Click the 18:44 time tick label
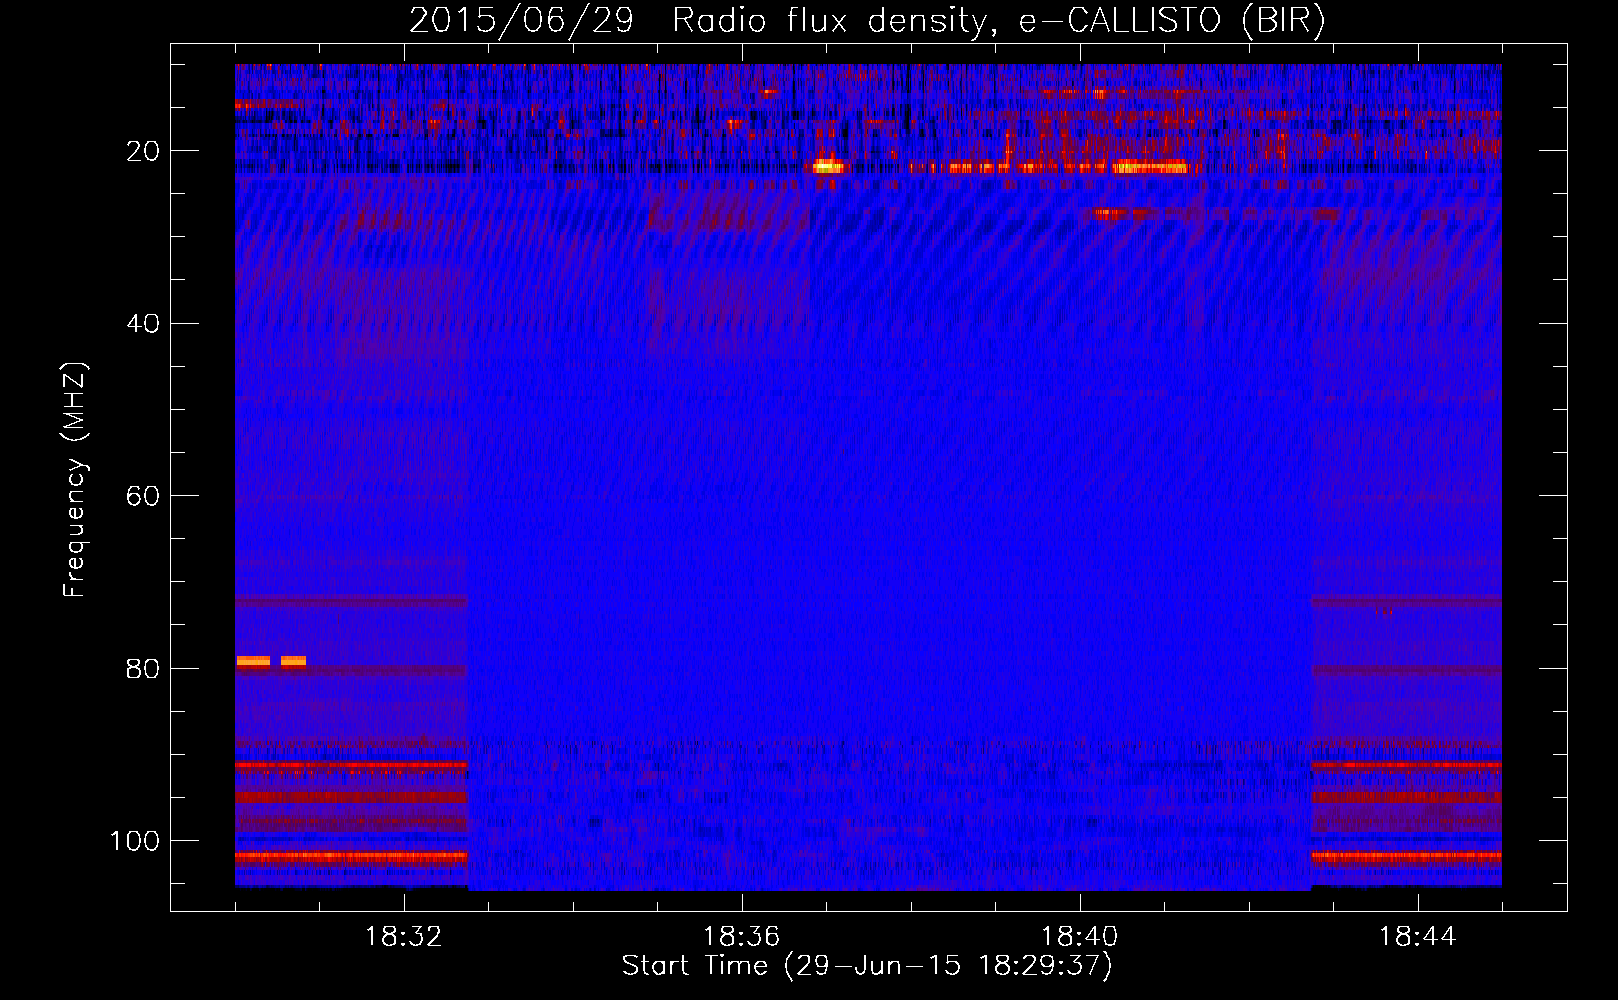Viewport: 1618px width, 1000px height. pos(1418,937)
